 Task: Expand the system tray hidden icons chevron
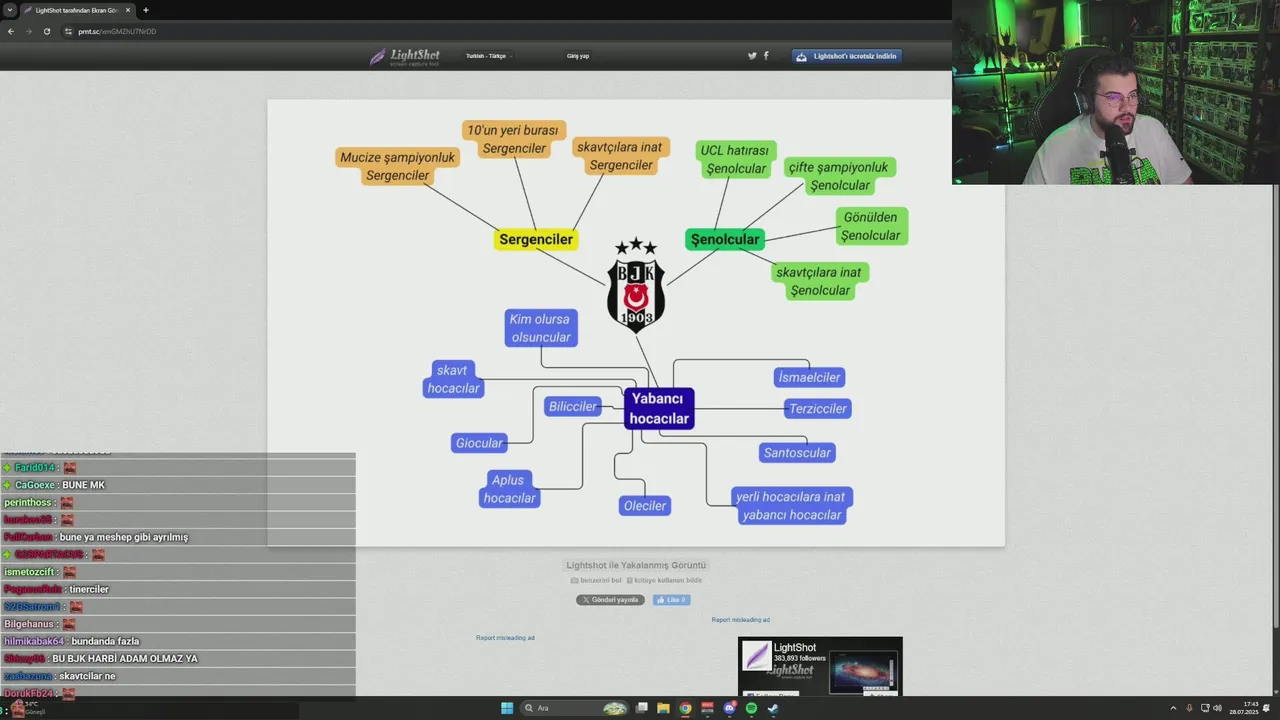coord(1173,708)
